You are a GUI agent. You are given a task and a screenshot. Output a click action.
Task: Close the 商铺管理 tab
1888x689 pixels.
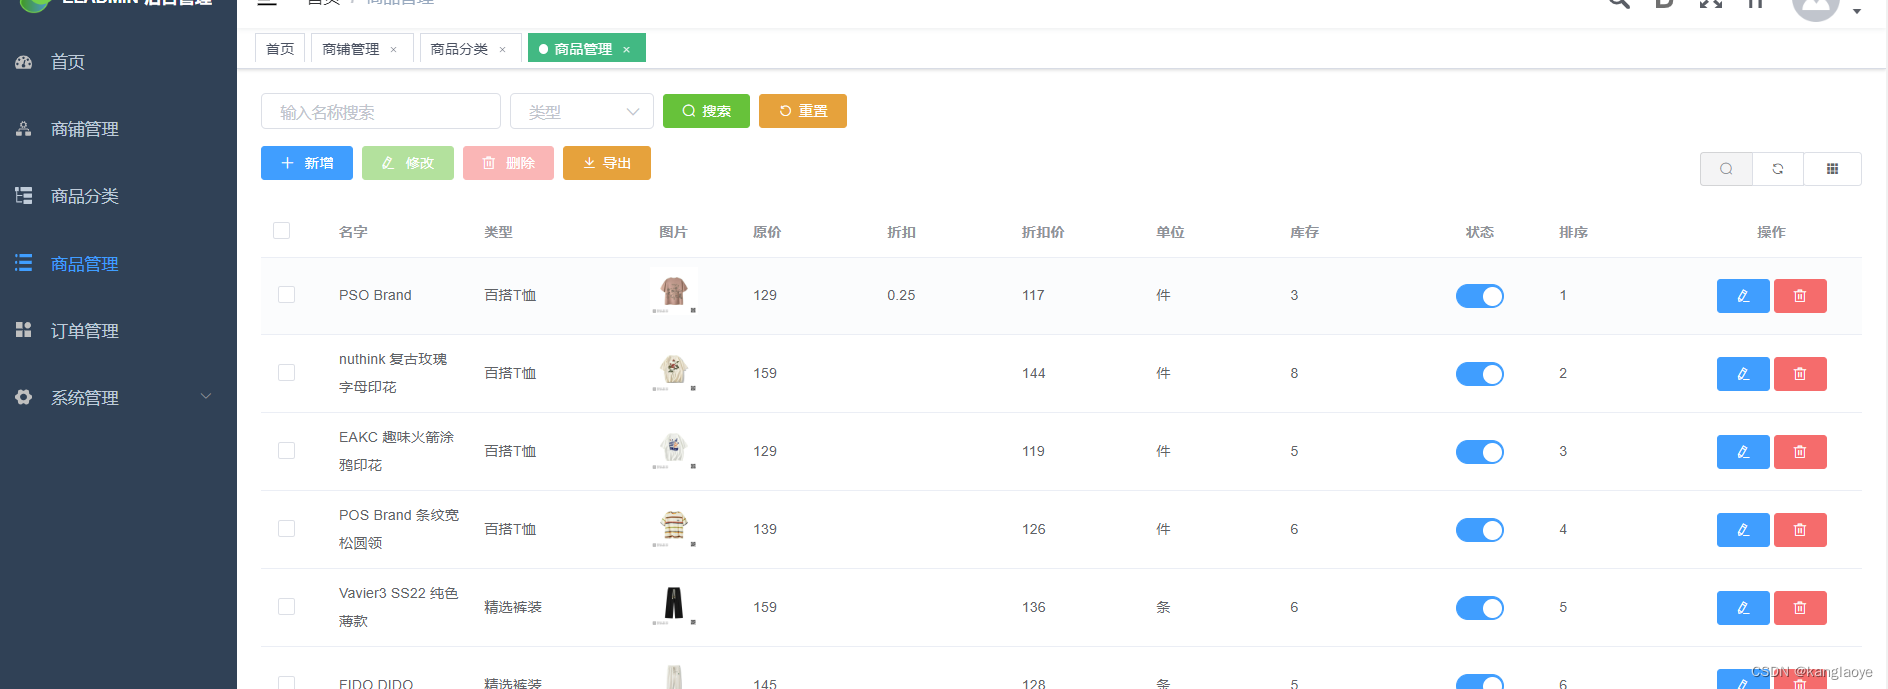coord(394,50)
